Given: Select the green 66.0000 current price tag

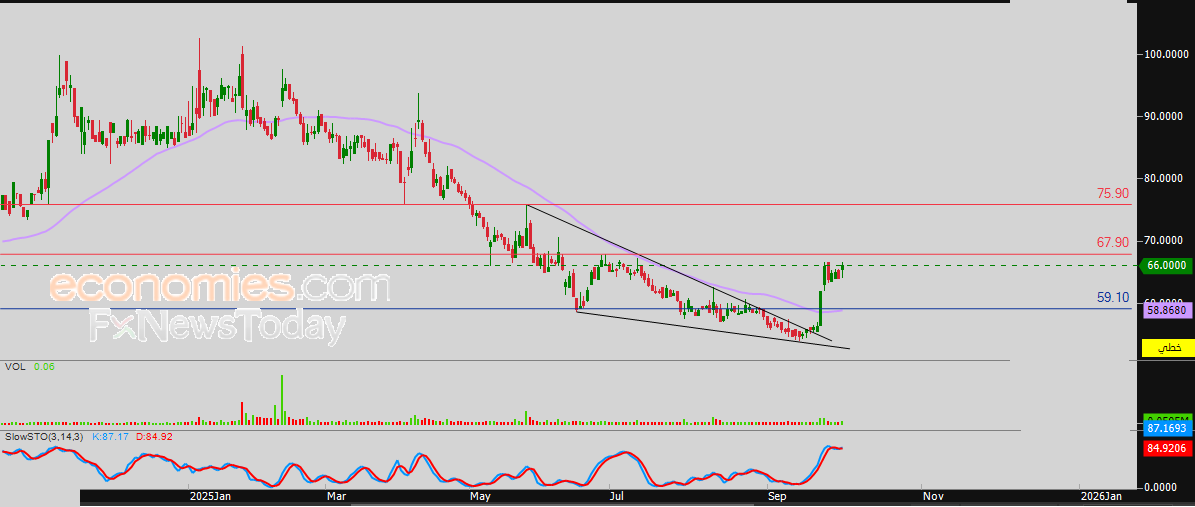Looking at the screenshot, I should (x=1166, y=265).
